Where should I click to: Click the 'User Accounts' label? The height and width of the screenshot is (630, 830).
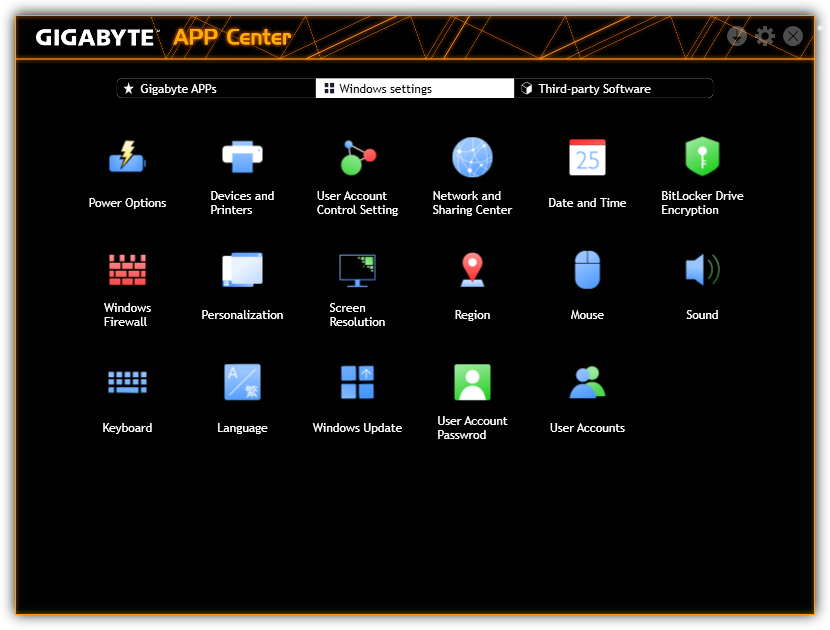click(x=587, y=428)
